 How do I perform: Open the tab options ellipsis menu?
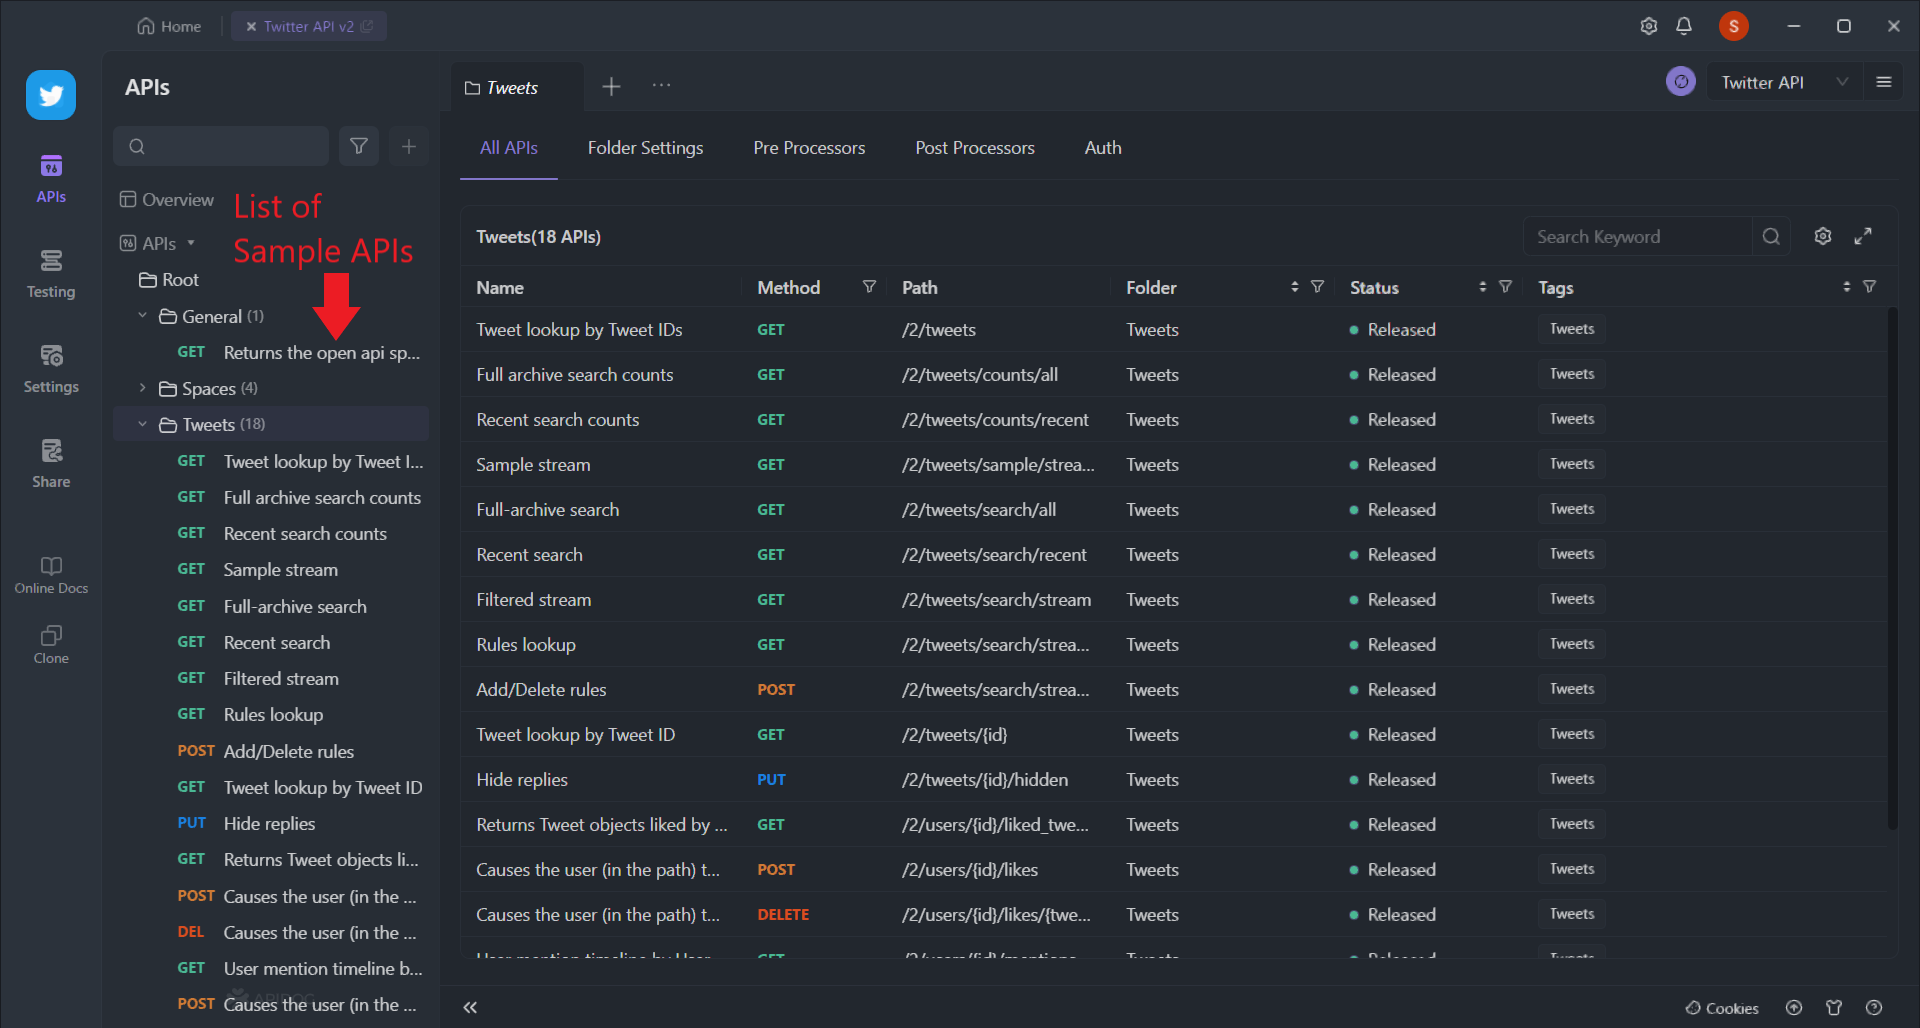(661, 86)
